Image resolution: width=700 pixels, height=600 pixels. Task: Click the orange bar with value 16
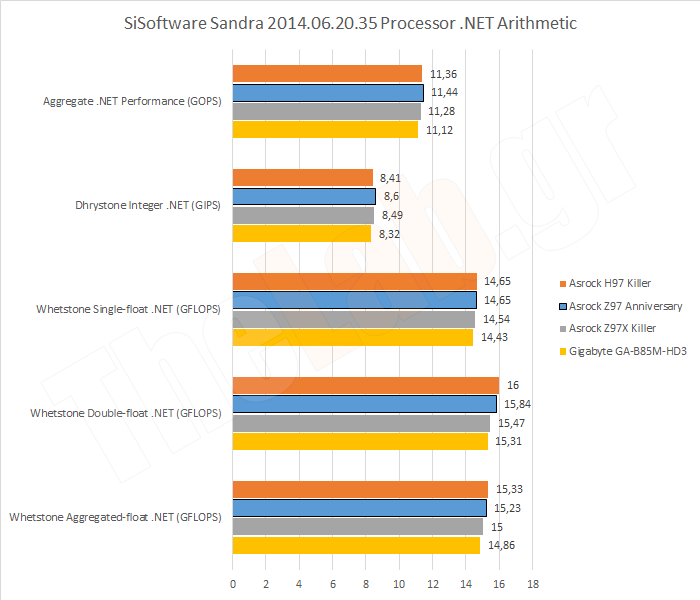point(365,386)
